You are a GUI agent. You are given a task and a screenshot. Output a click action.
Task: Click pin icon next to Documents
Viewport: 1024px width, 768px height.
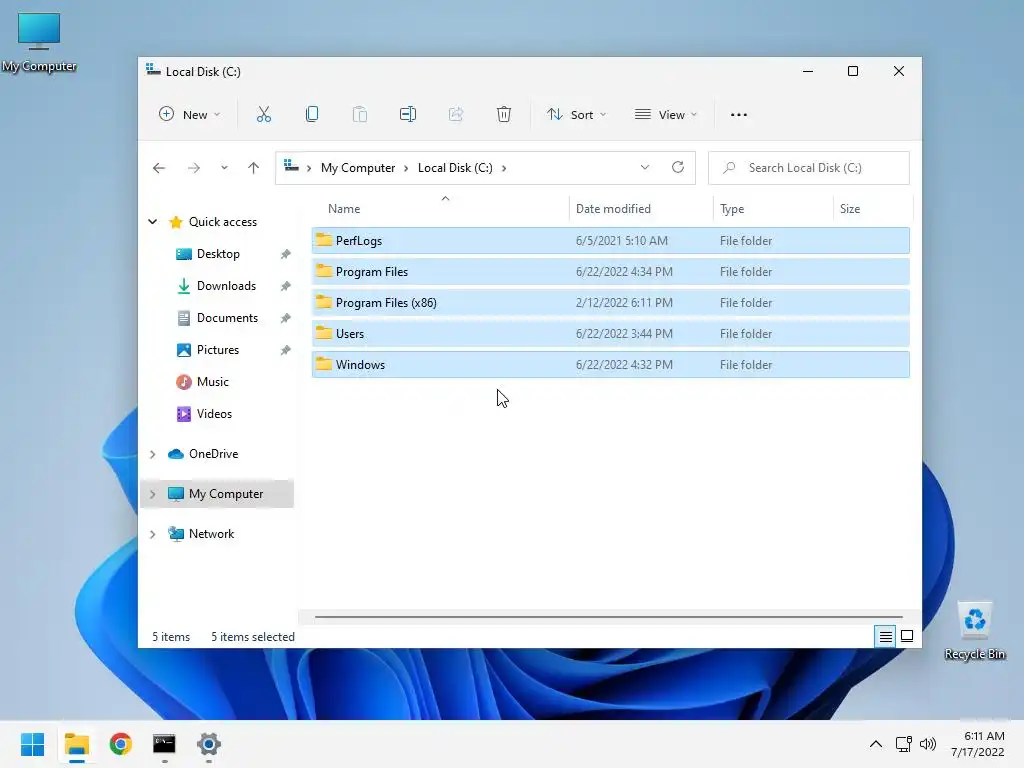coord(285,318)
